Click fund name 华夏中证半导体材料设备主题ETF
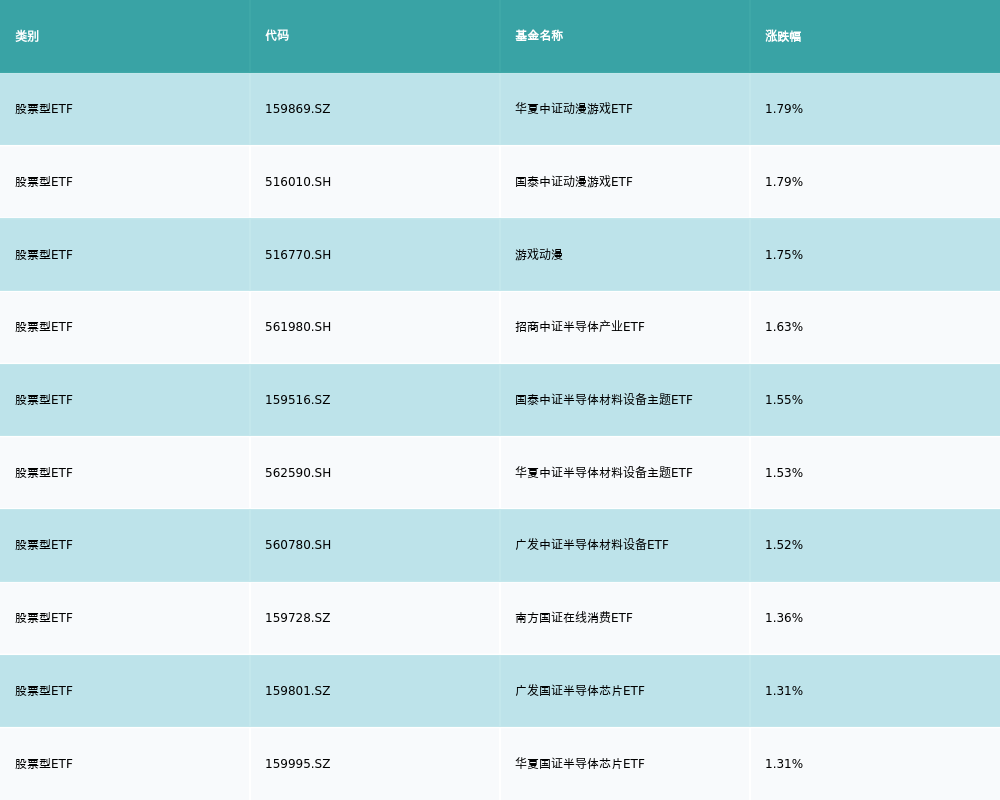This screenshot has height=800, width=1000. coord(604,473)
